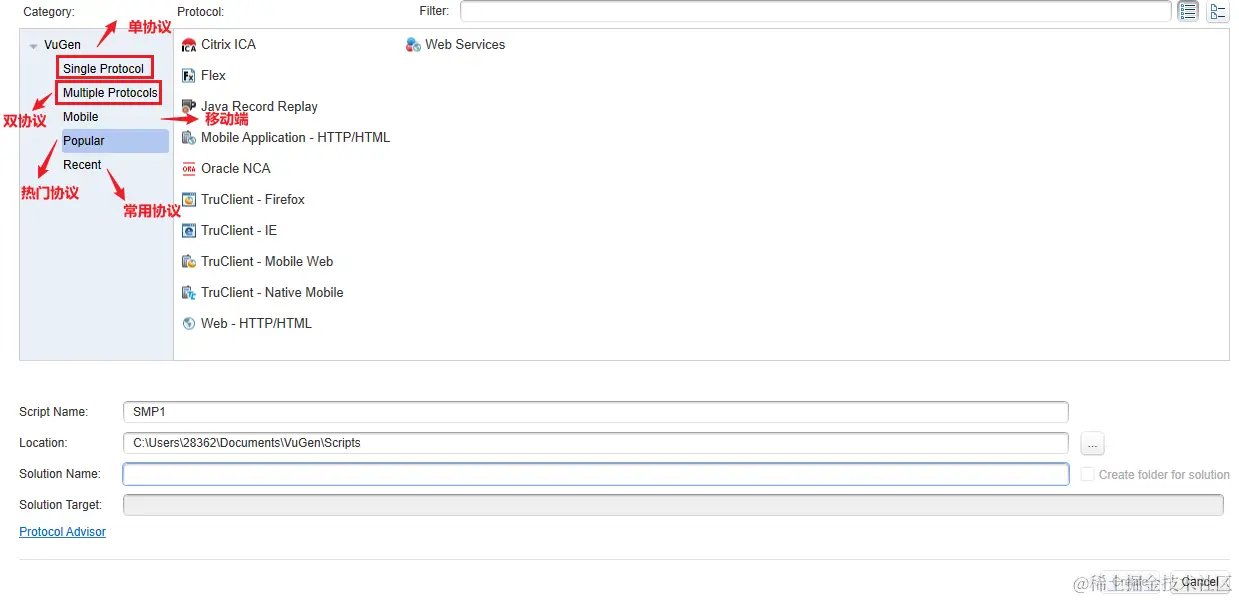Choose Oracle NCA protocol text

[x=235, y=169]
